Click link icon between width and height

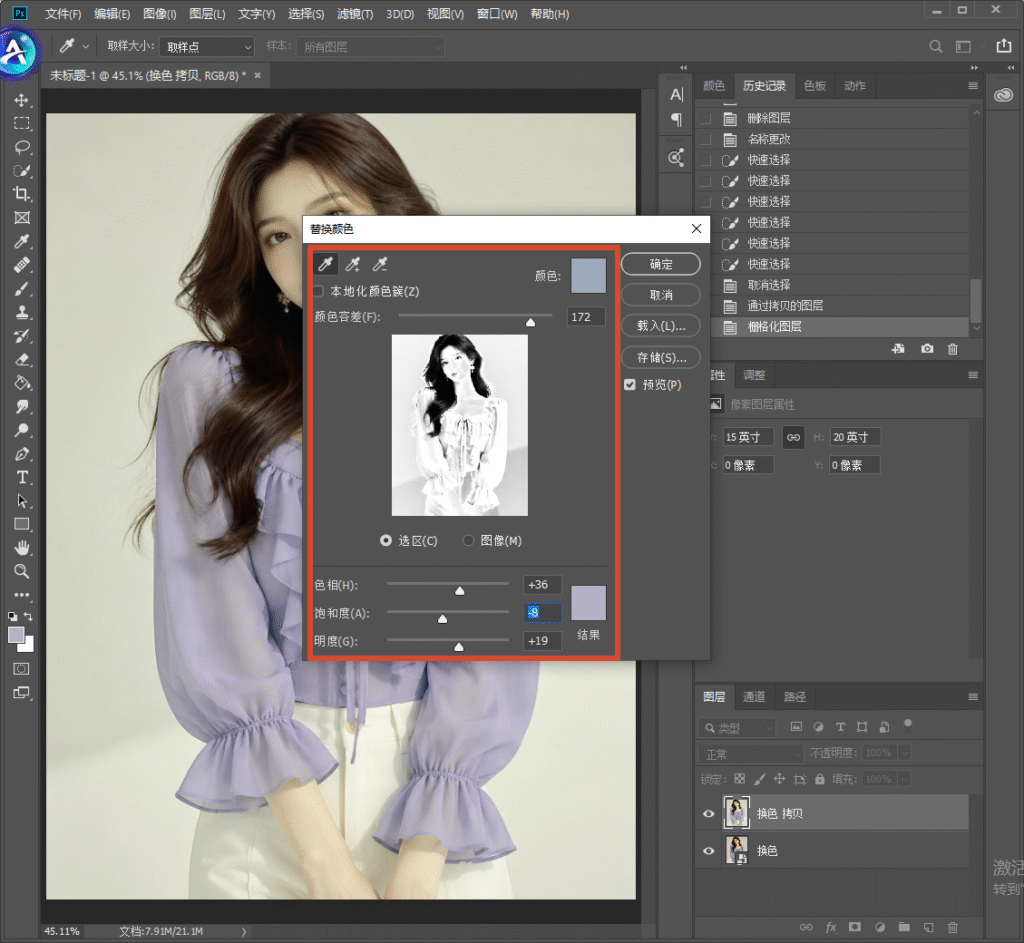(793, 437)
